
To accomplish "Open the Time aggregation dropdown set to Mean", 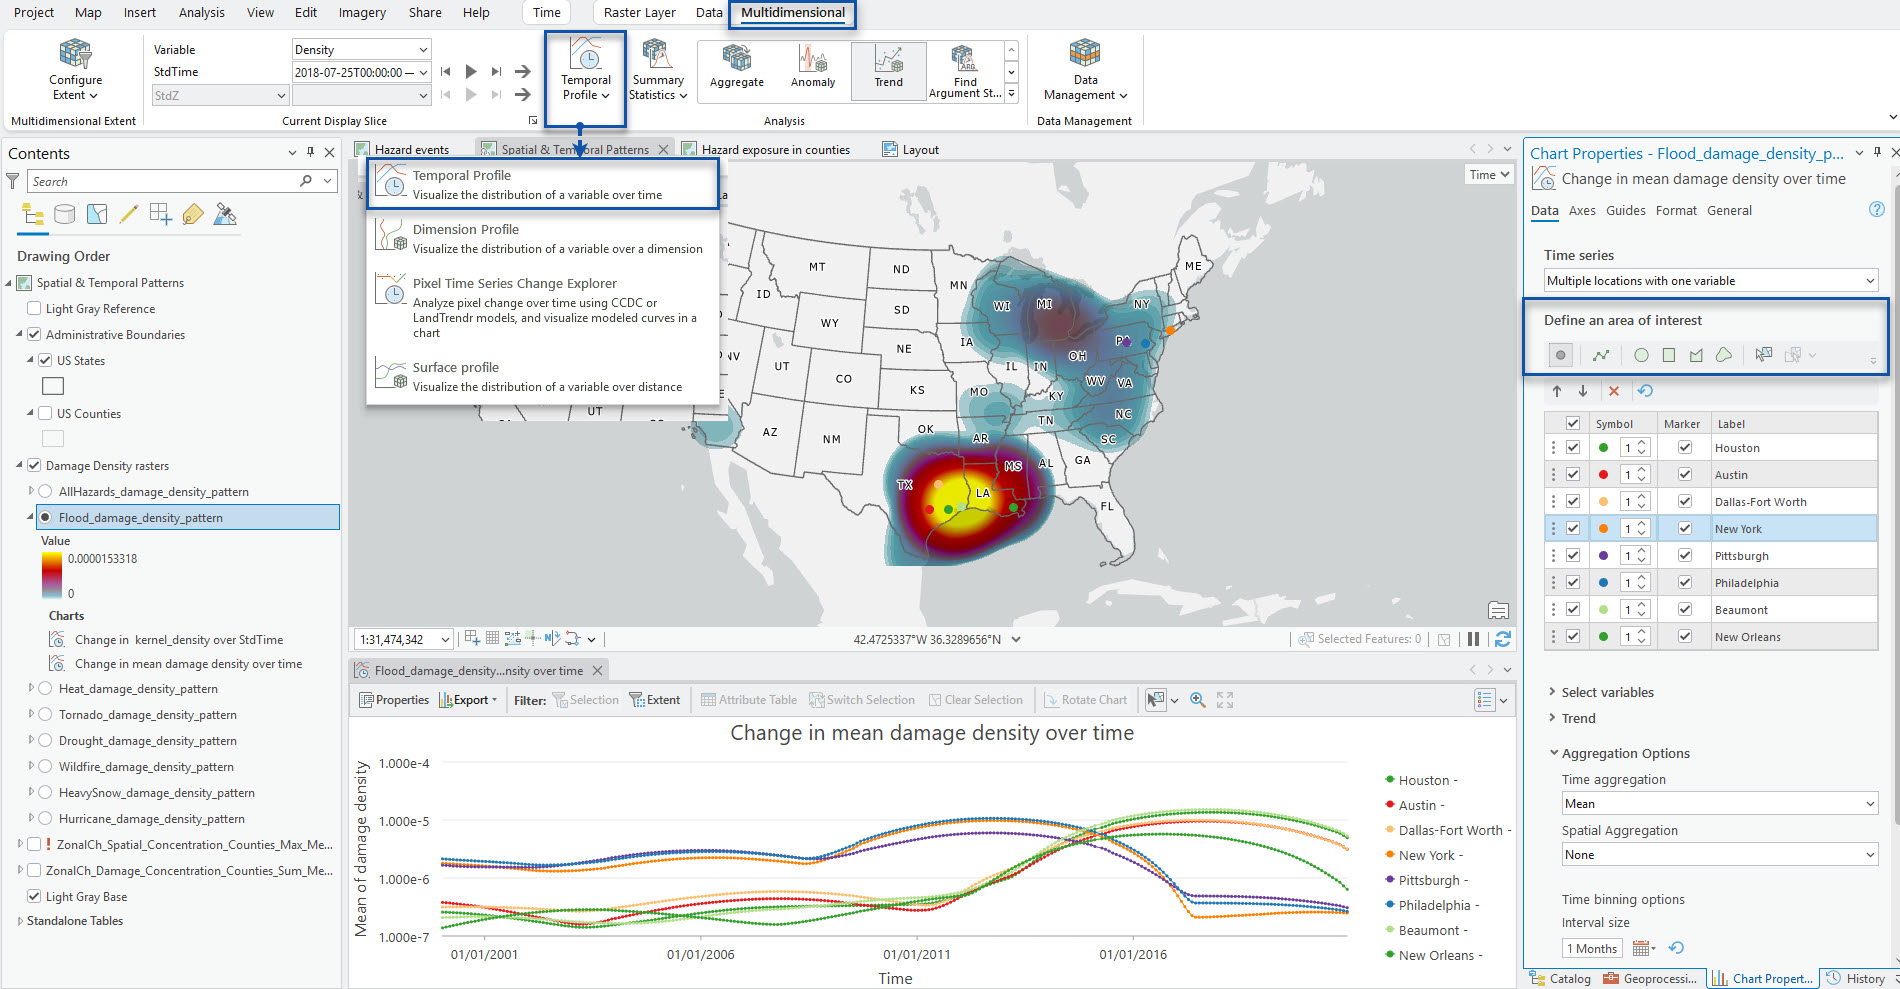I will [1718, 803].
